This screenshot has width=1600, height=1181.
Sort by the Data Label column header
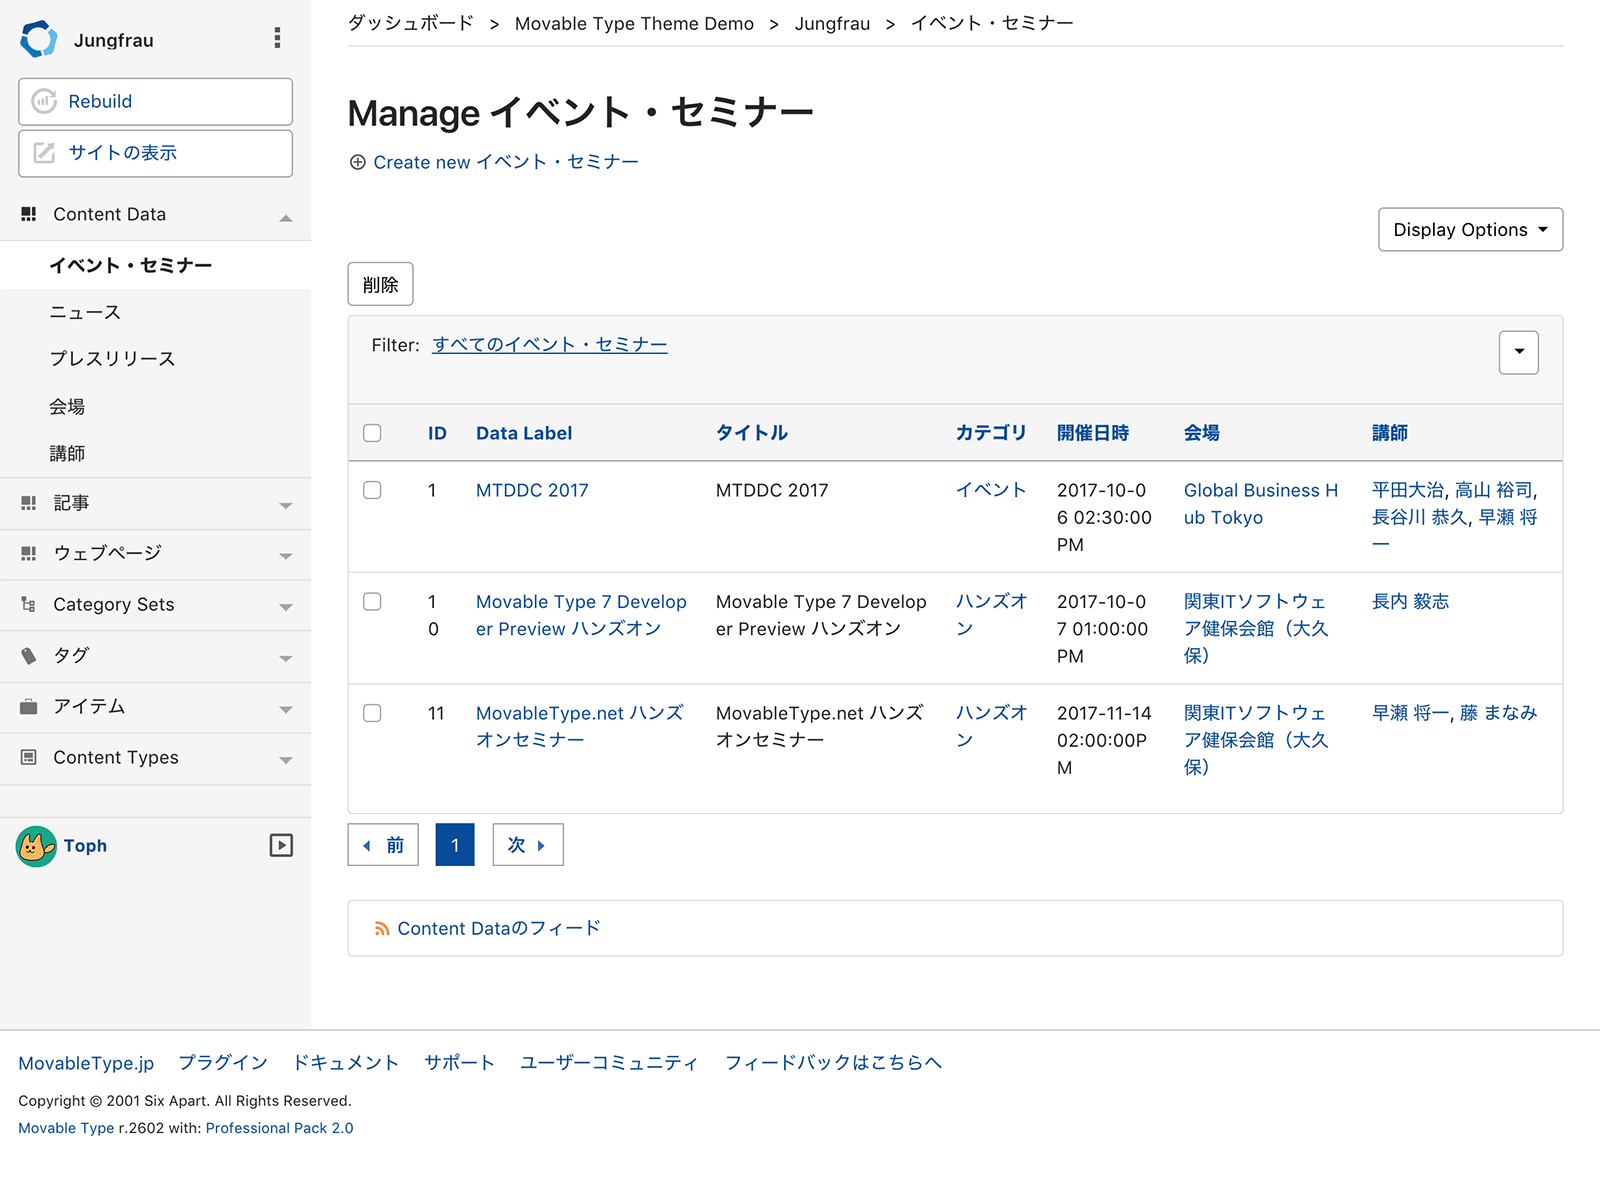(x=524, y=433)
